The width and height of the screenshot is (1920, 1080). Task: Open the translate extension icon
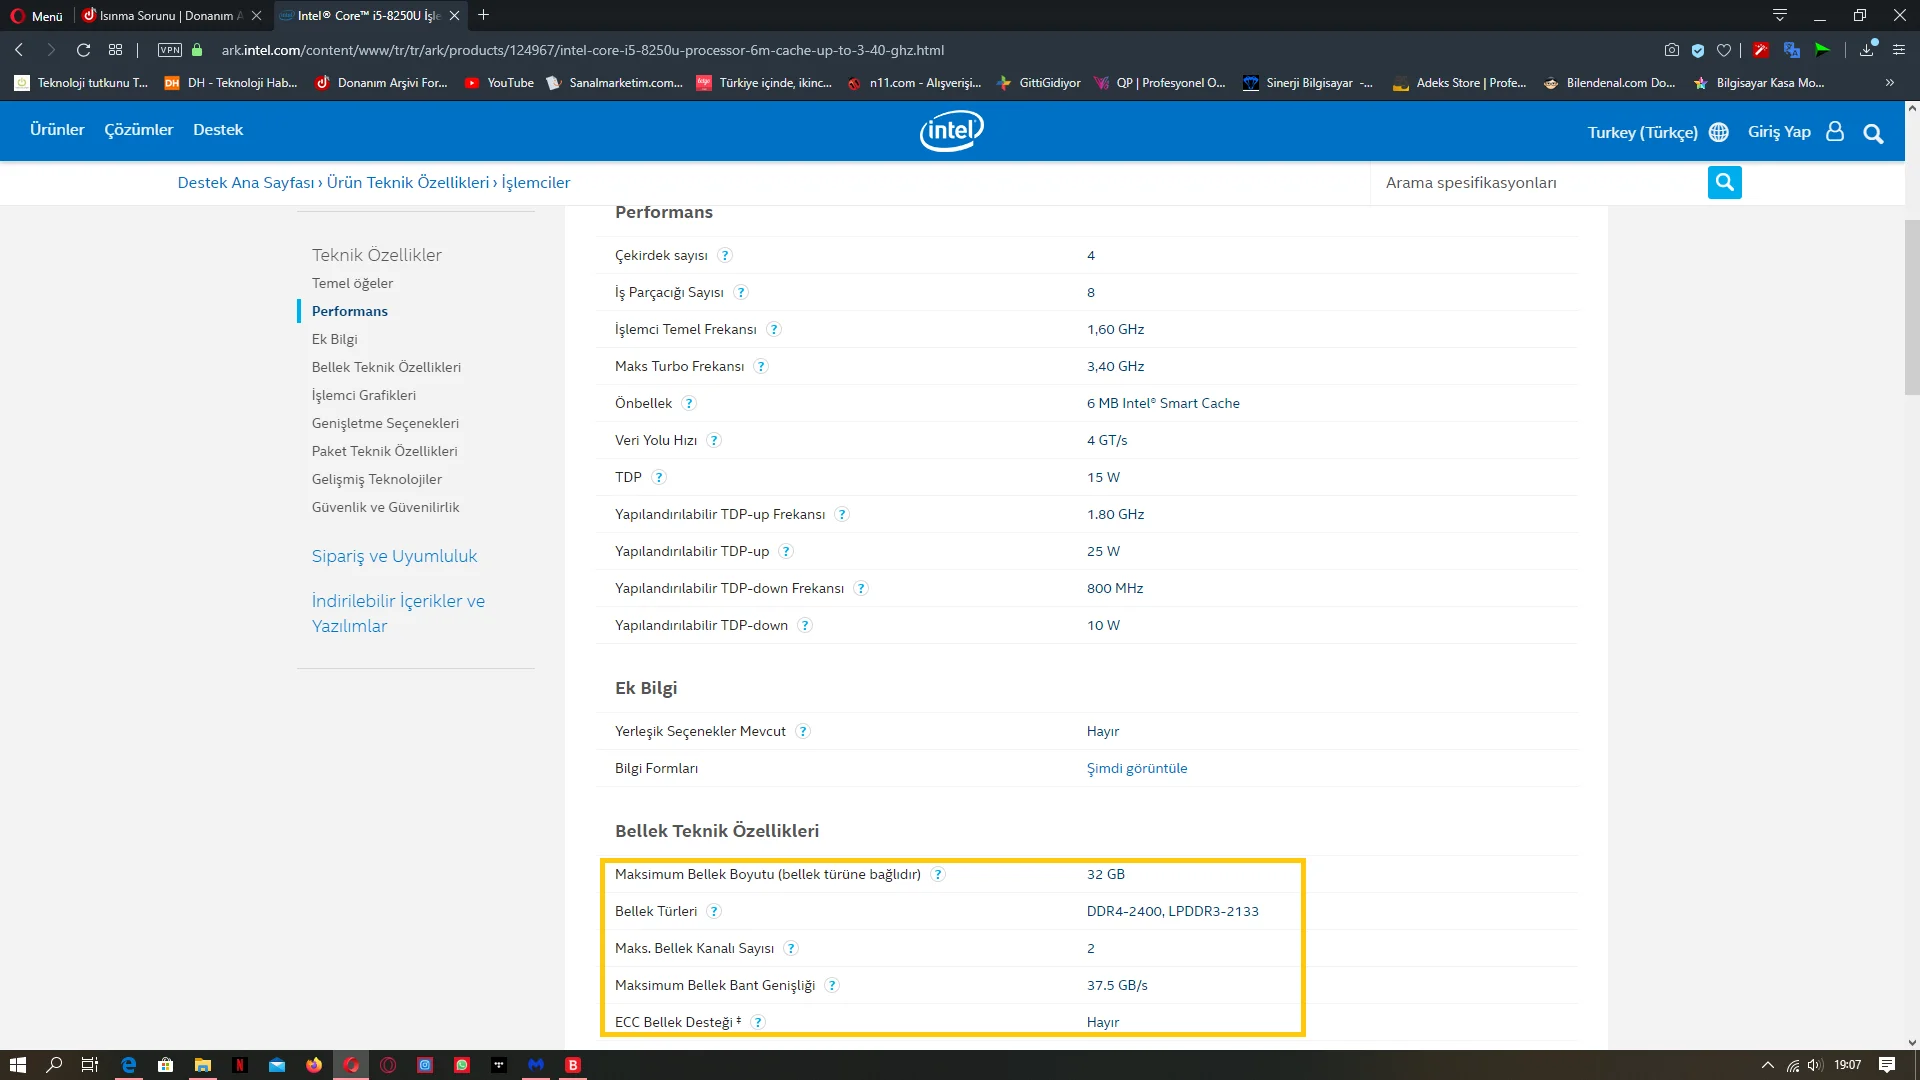pos(1791,50)
